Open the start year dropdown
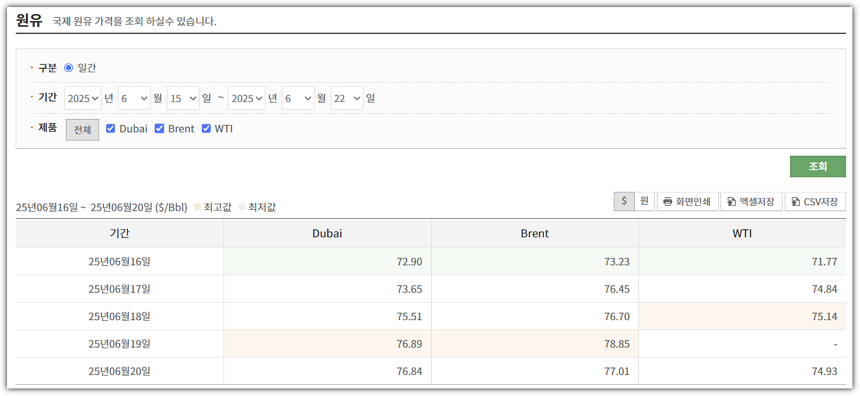 [83, 98]
